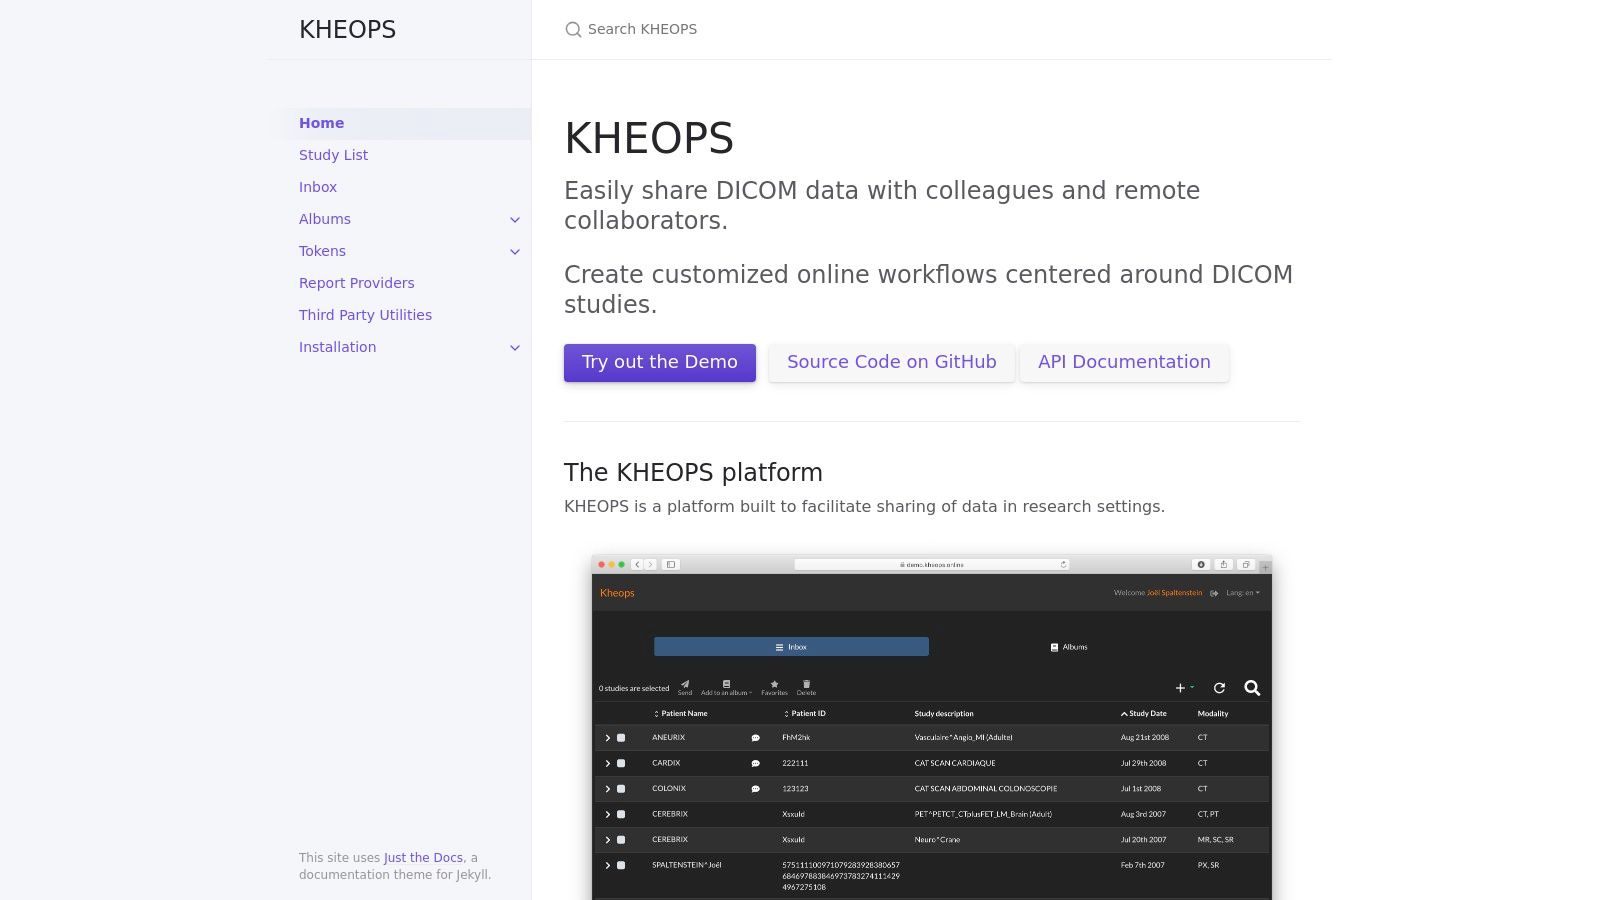Open the Lang: en language dropdown

click(1242, 592)
